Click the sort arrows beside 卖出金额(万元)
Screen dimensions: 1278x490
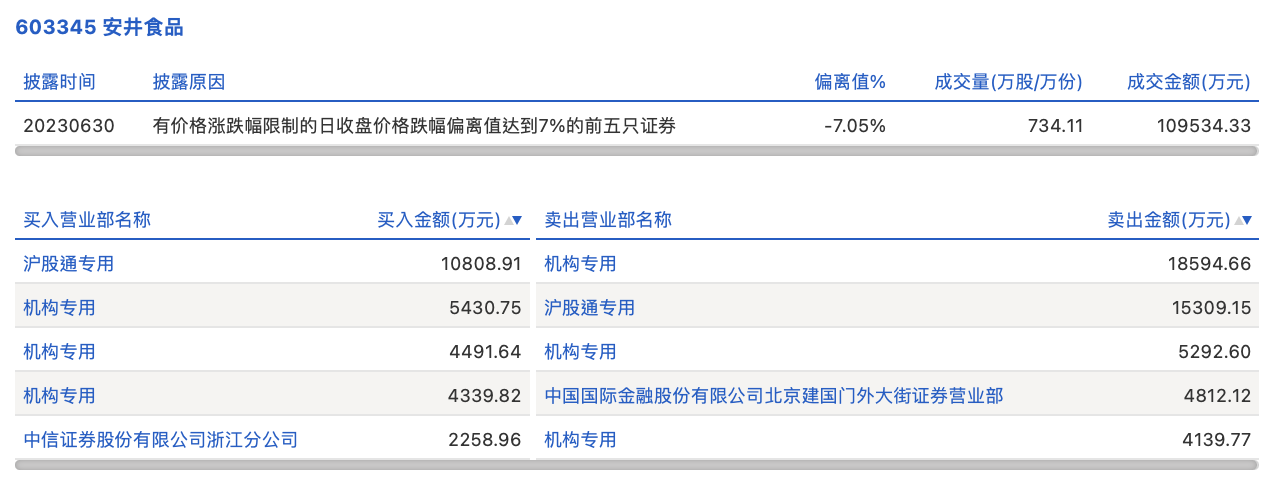1243,220
